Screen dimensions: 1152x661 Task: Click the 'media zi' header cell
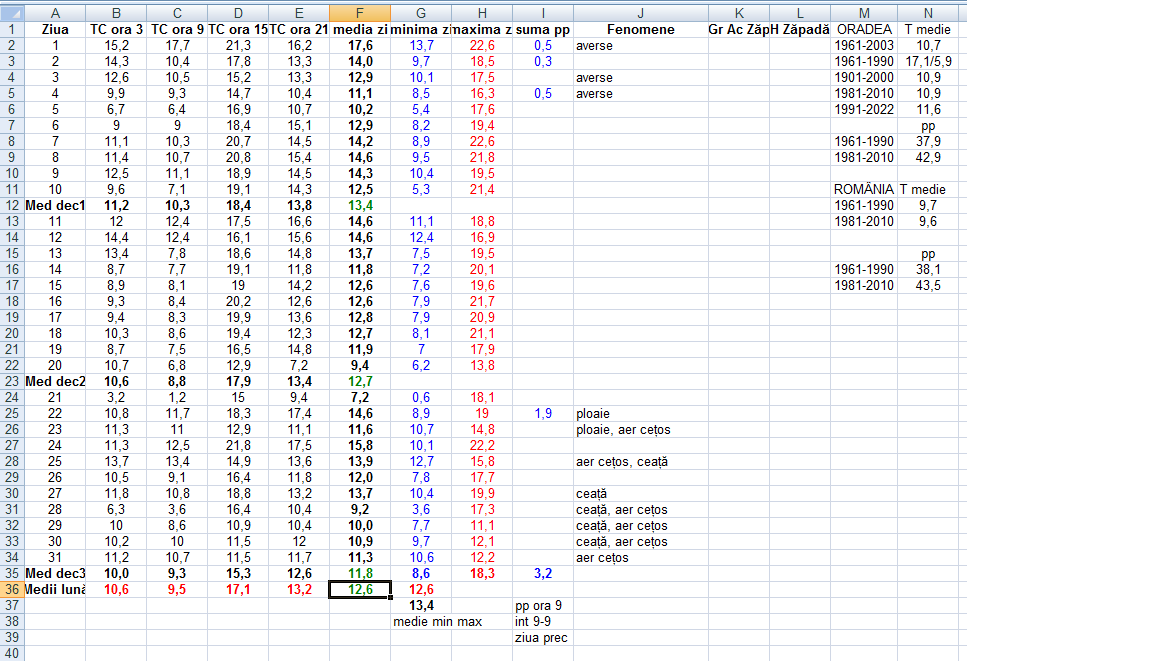[360, 29]
